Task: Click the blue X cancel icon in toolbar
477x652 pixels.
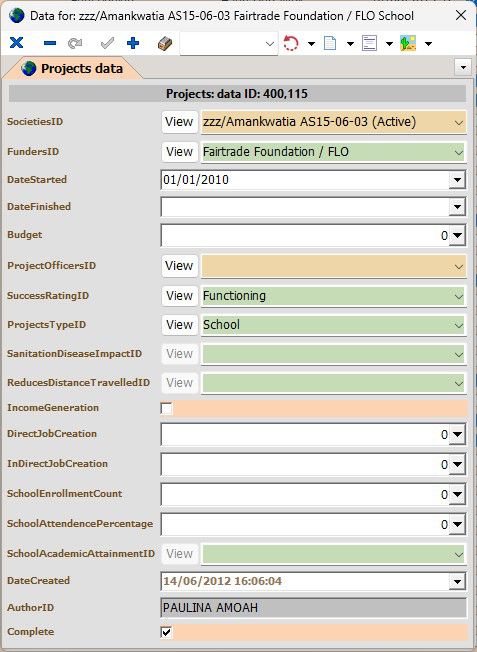Action: point(17,43)
